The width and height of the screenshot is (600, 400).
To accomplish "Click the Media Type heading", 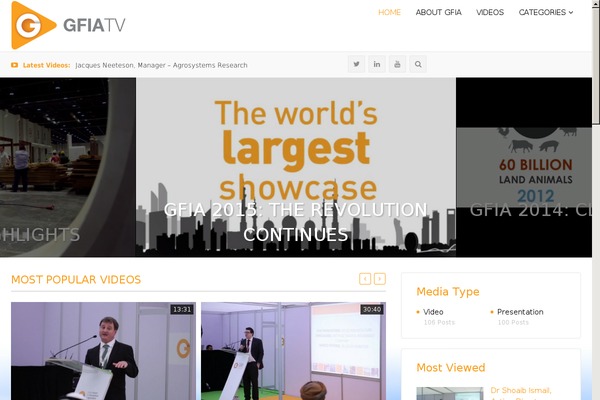I will coord(448,292).
